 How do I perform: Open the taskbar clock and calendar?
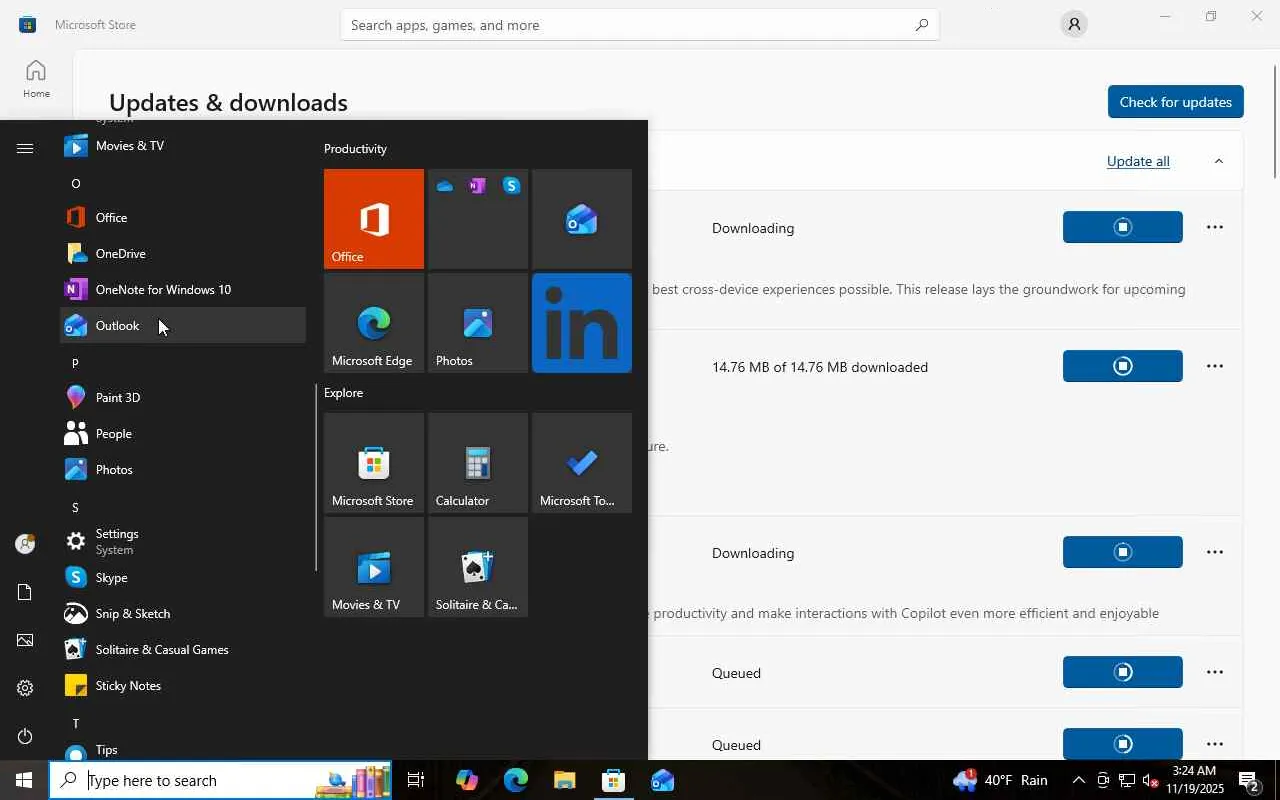tap(1194, 780)
